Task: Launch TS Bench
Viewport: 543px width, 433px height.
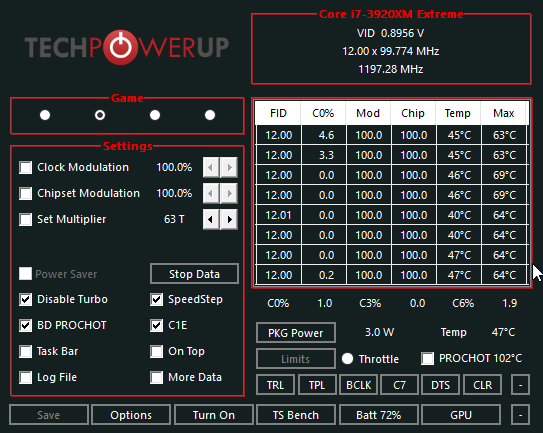Action: [296, 415]
